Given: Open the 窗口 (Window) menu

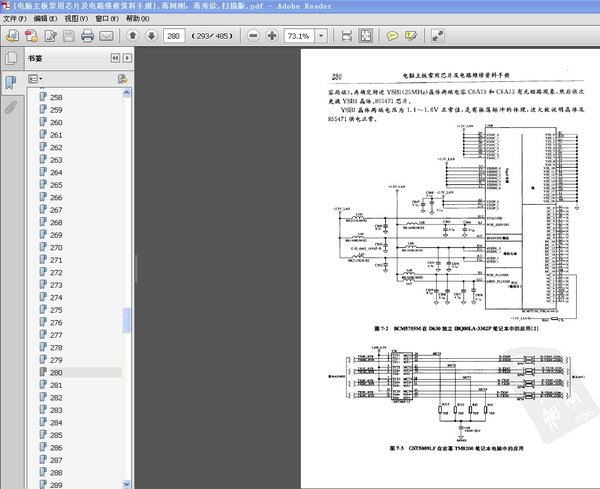Looking at the screenshot, I should pos(107,18).
